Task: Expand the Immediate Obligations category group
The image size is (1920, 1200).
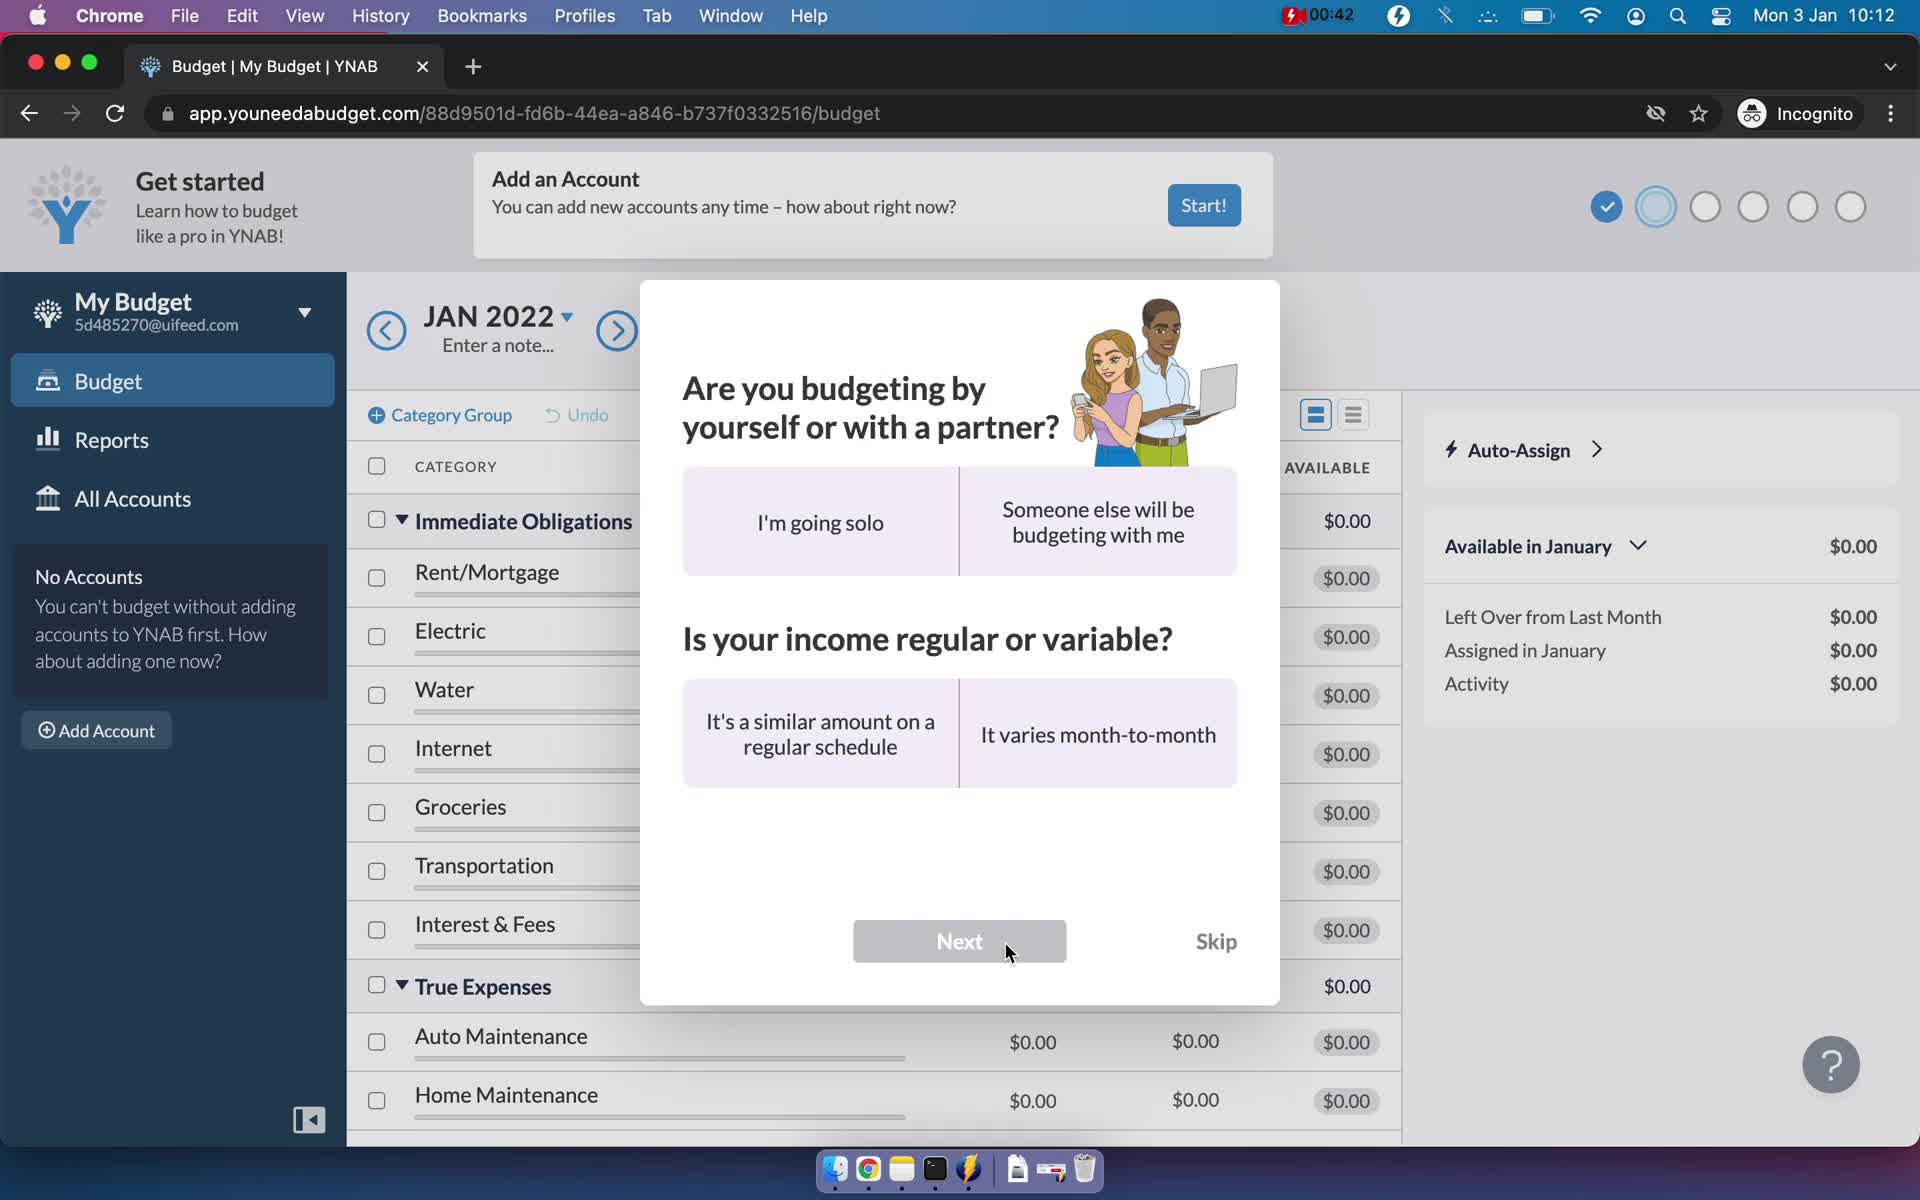Action: [x=402, y=520]
